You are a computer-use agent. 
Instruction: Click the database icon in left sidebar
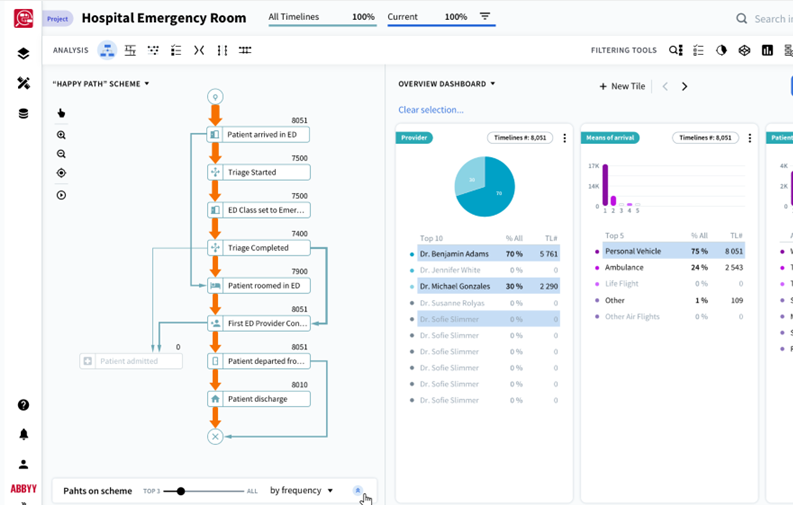click(23, 114)
